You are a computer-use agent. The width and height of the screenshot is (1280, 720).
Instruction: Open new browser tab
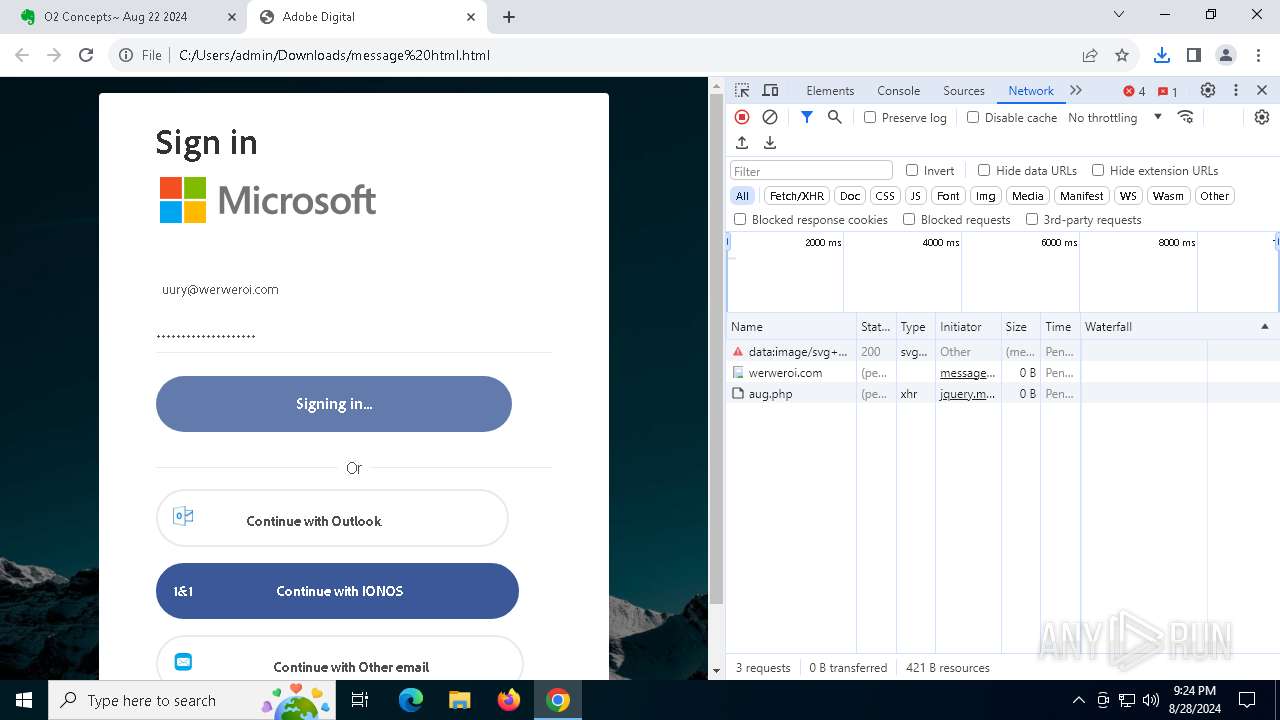click(509, 17)
